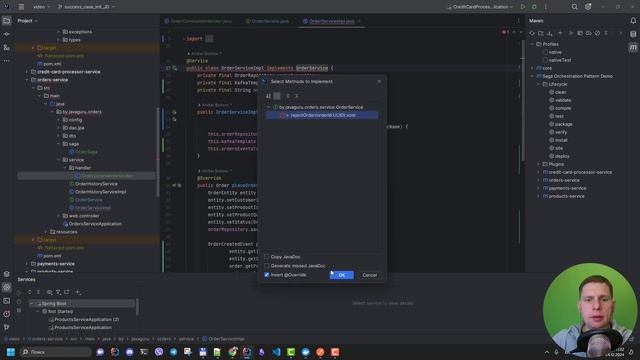Expand the Plugins node in Maven panel
The width and height of the screenshot is (640, 360).
click(538, 164)
